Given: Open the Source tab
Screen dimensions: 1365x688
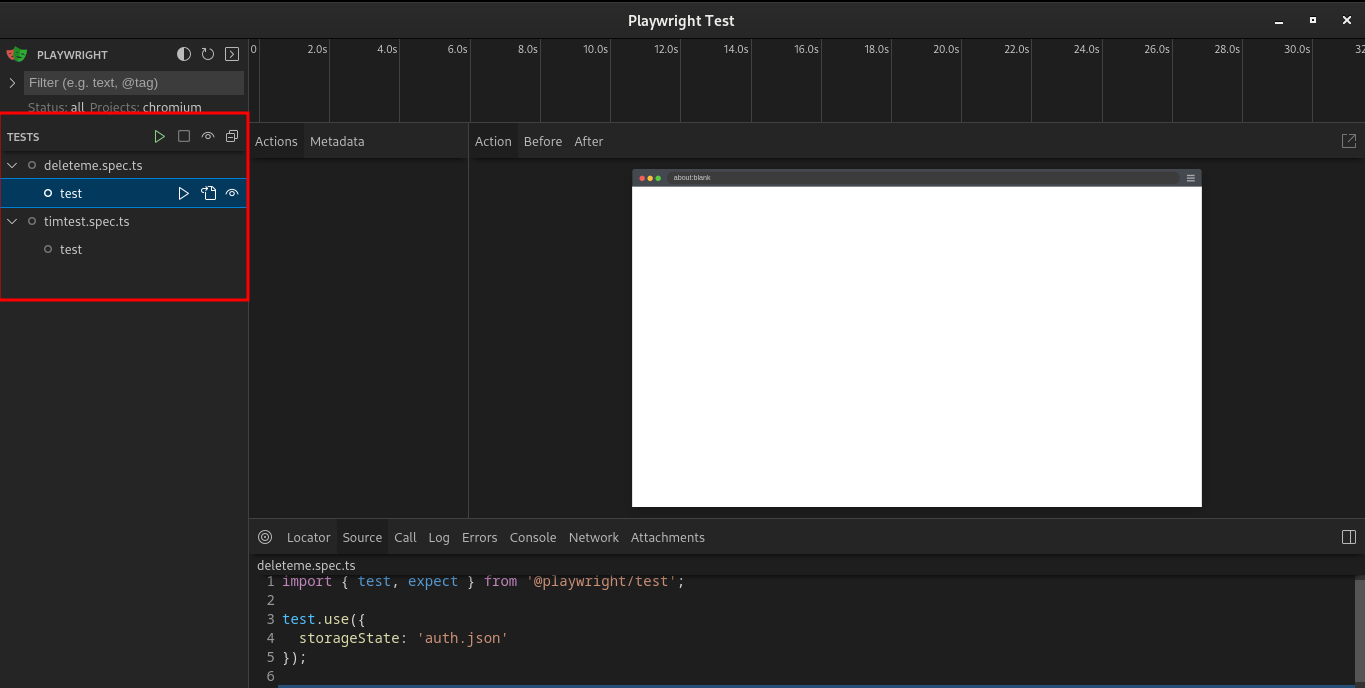Looking at the screenshot, I should pos(362,537).
